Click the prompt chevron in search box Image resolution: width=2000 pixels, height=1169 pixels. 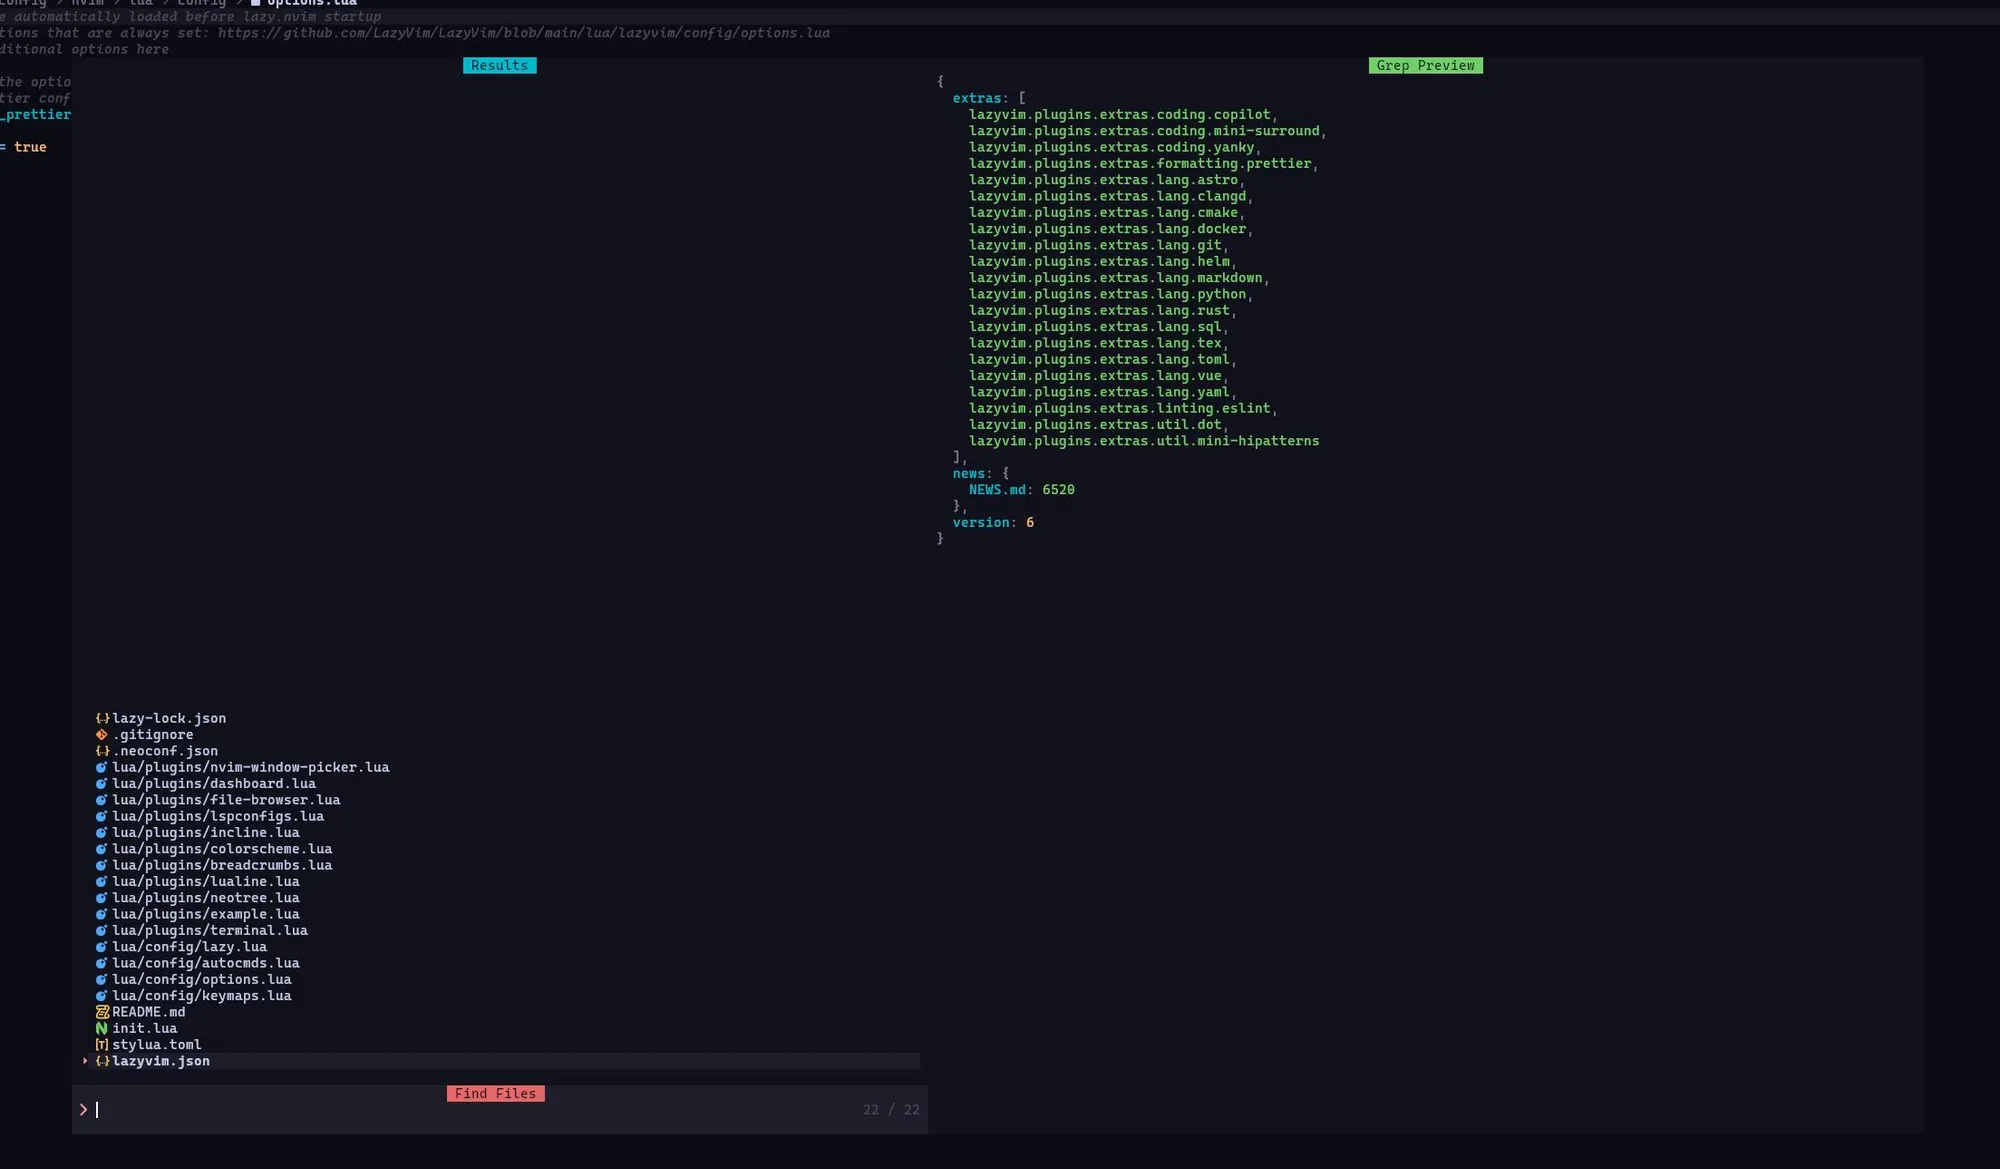coord(83,1109)
